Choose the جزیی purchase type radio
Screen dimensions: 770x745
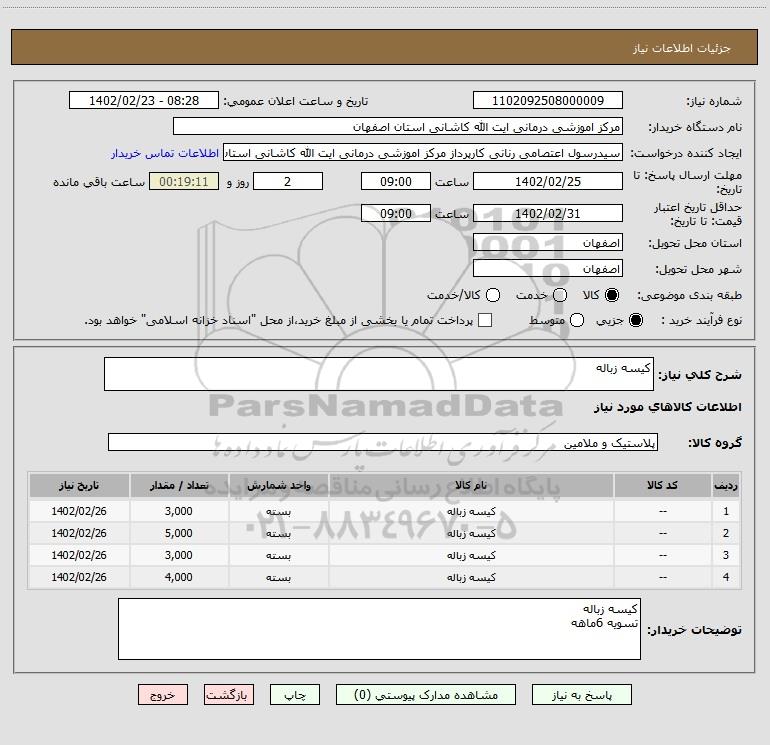(635, 320)
